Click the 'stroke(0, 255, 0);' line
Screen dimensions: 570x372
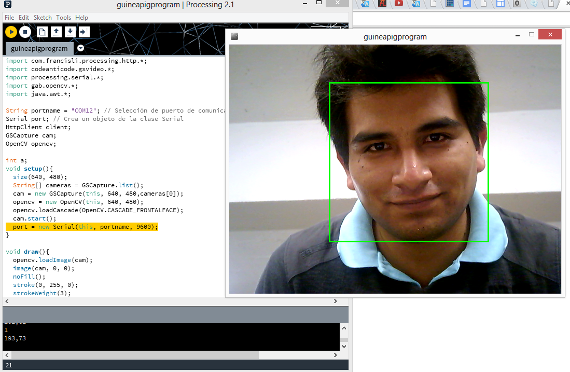[45, 285]
